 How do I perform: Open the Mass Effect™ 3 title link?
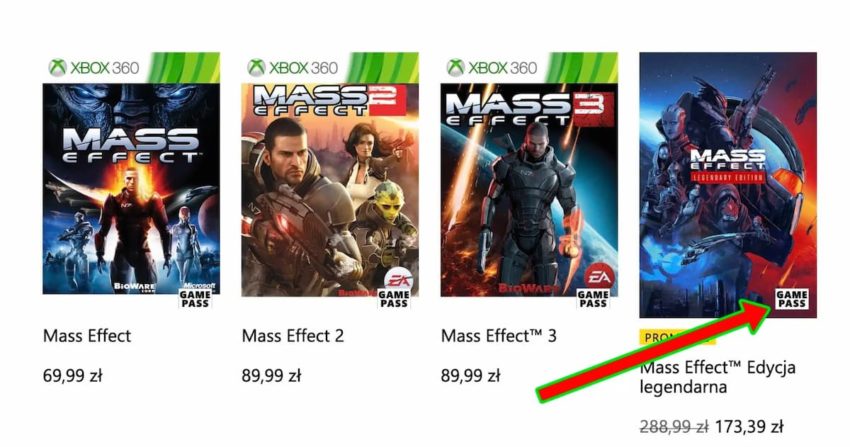[499, 336]
